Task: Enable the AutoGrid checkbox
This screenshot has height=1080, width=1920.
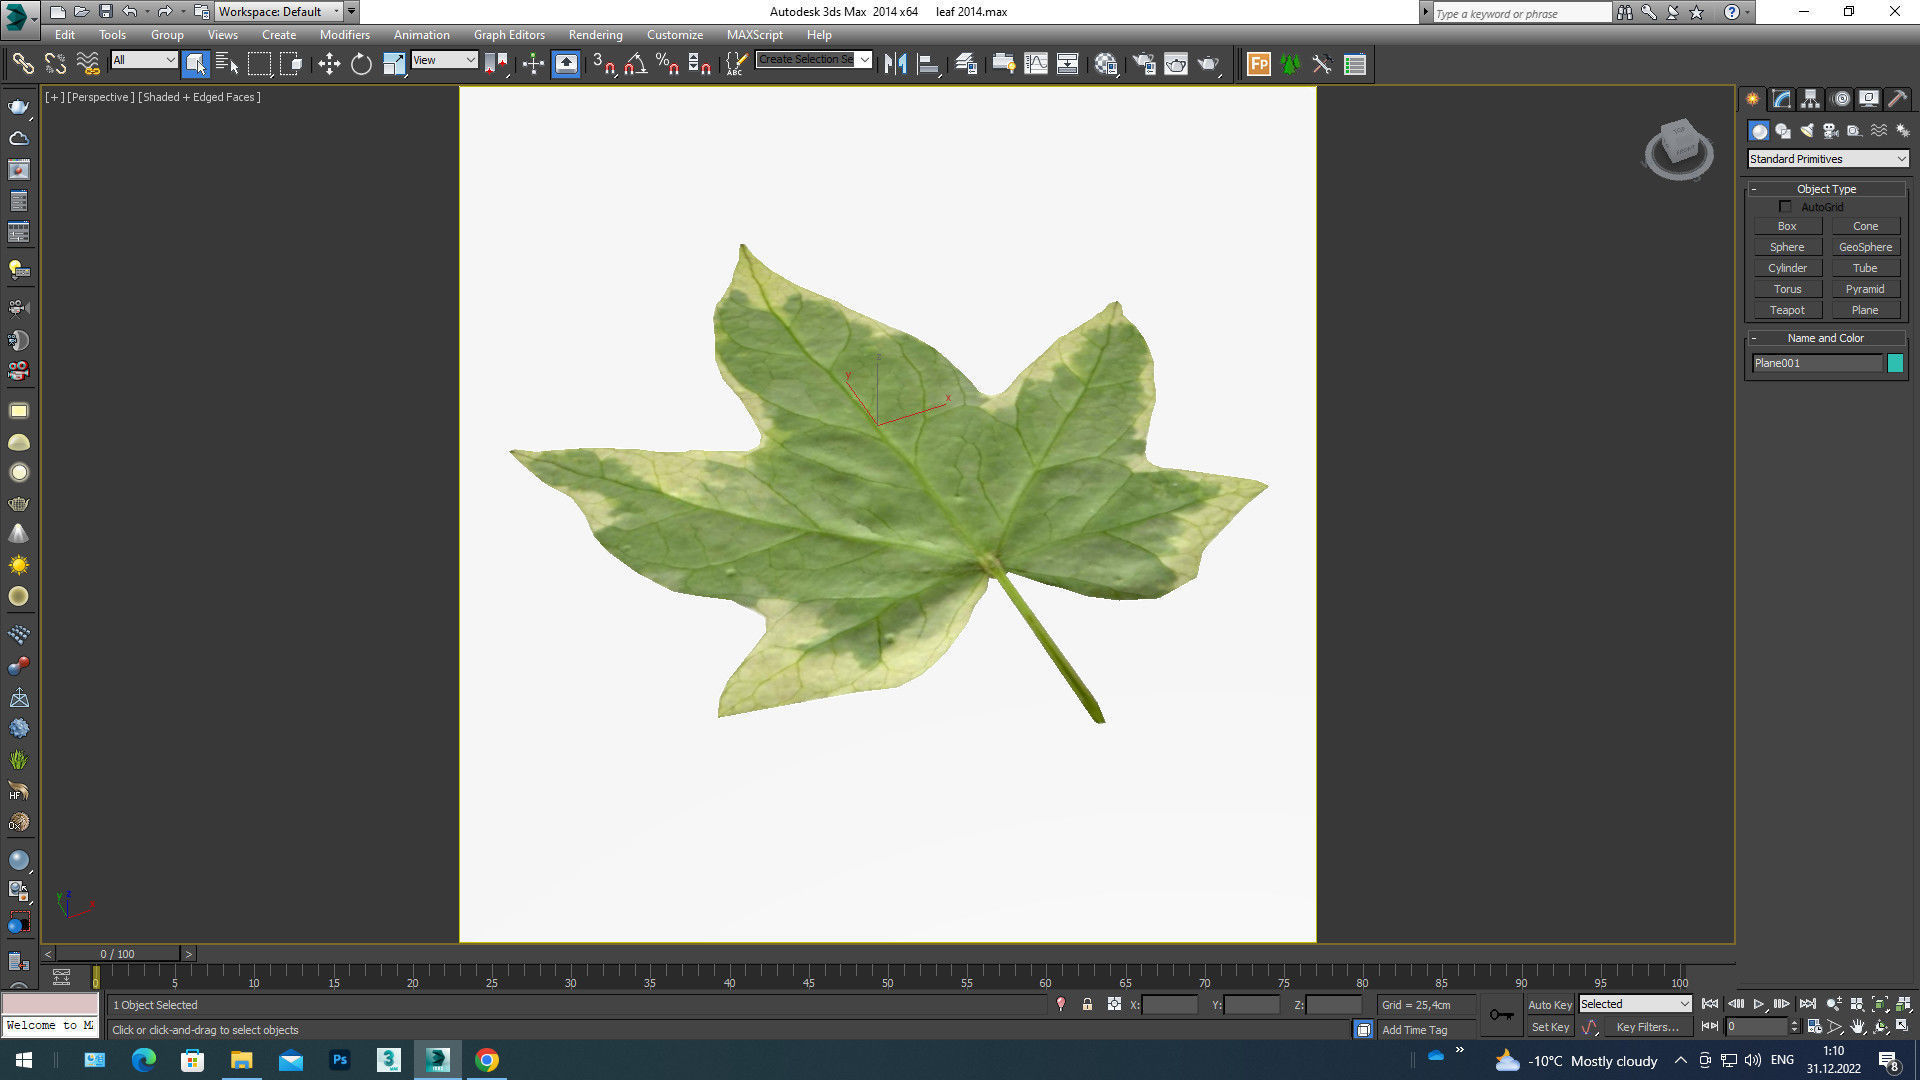Action: pyautogui.click(x=1785, y=207)
